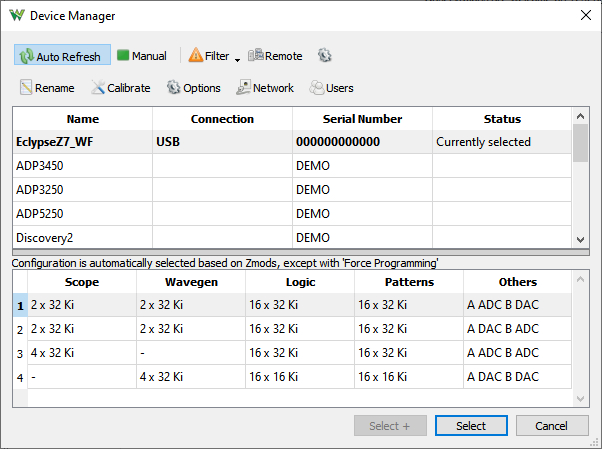
Task: Click the A DAC B ADC cell
Action: tap(518, 329)
